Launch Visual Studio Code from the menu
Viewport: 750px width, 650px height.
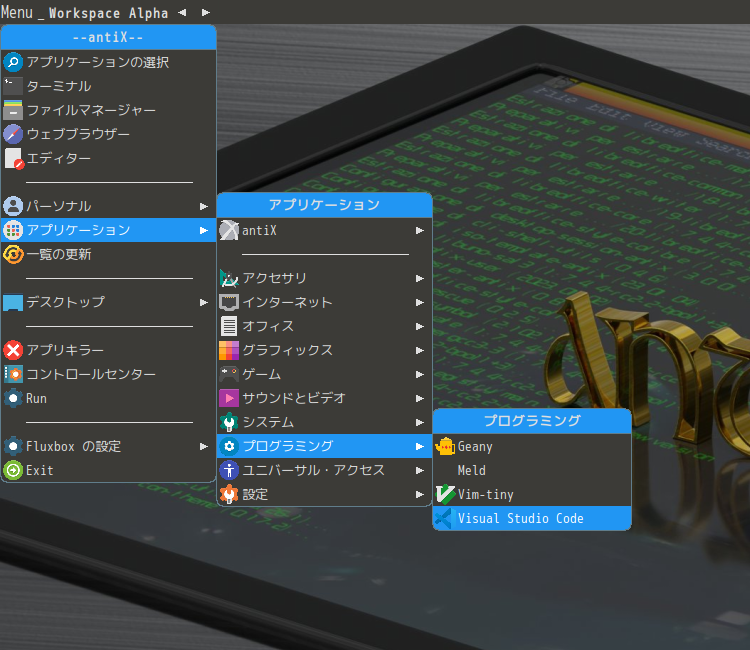(532, 518)
